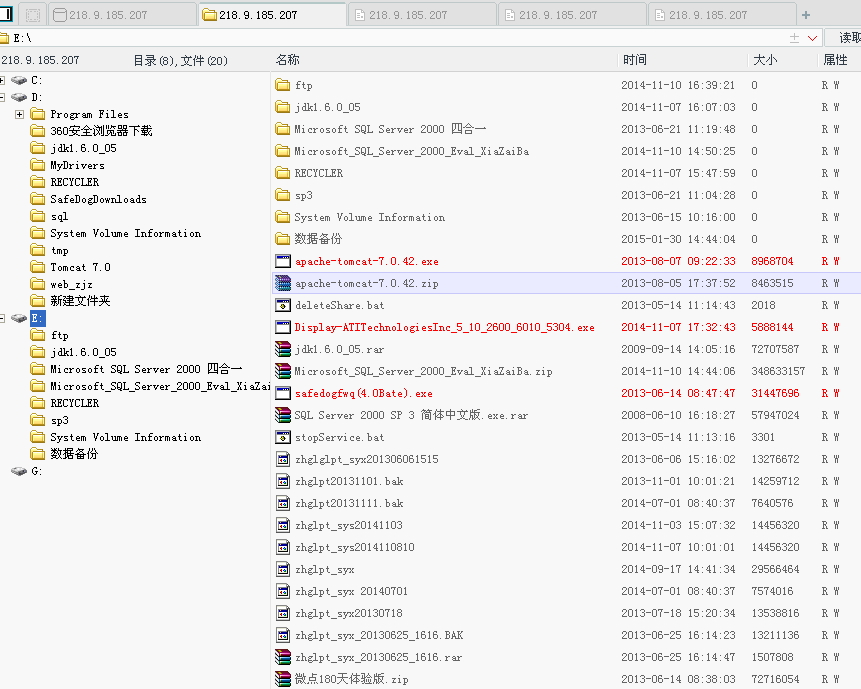The width and height of the screenshot is (861, 689).
Task: Expand the C: drive node
Action: pos(2,81)
